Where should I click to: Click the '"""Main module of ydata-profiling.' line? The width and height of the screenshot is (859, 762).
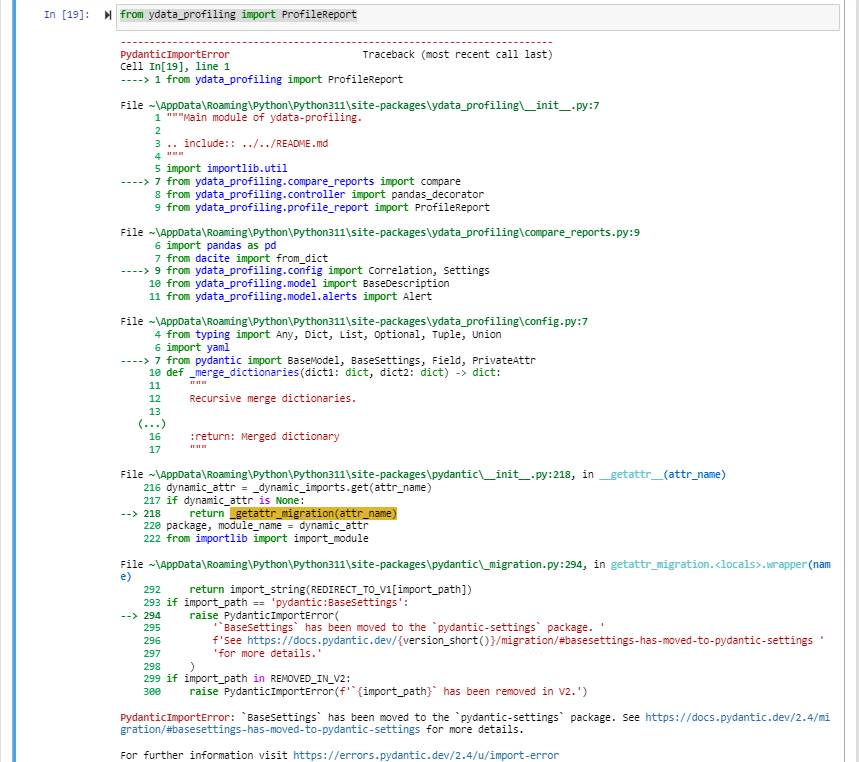(265, 117)
